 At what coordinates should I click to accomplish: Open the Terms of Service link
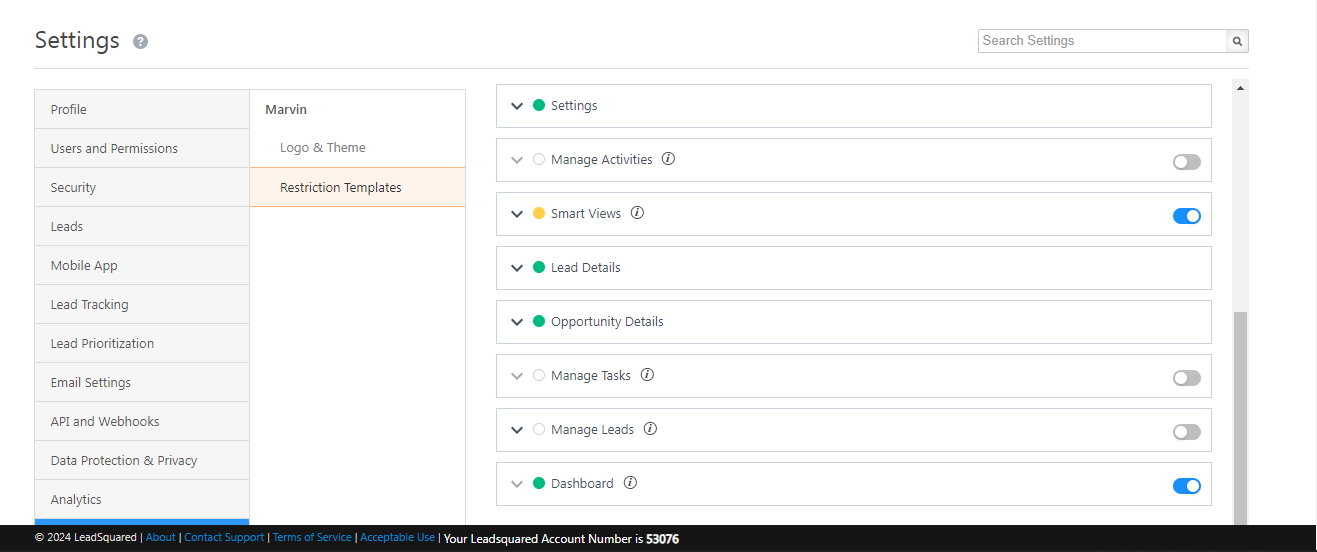tap(312, 538)
